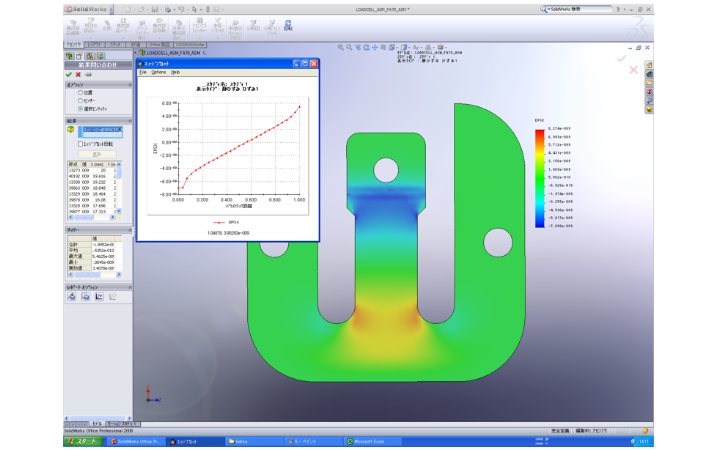Open the kekka folder taskbar button
The width and height of the screenshot is (720, 450).
[x=254, y=441]
